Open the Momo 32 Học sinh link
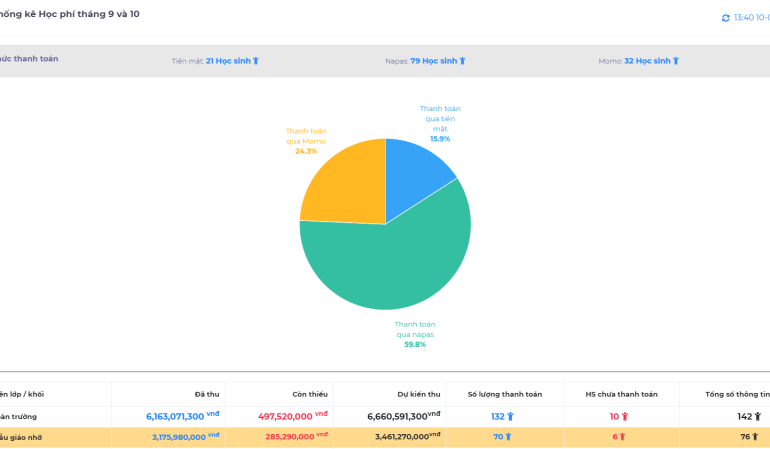The height and width of the screenshot is (449, 770). coord(647,61)
